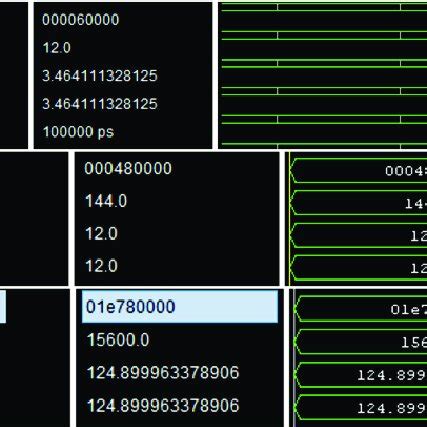Click the 0004 bus waveform segment
Image resolution: width=427 pixels, height=427 pixels.
point(359,171)
